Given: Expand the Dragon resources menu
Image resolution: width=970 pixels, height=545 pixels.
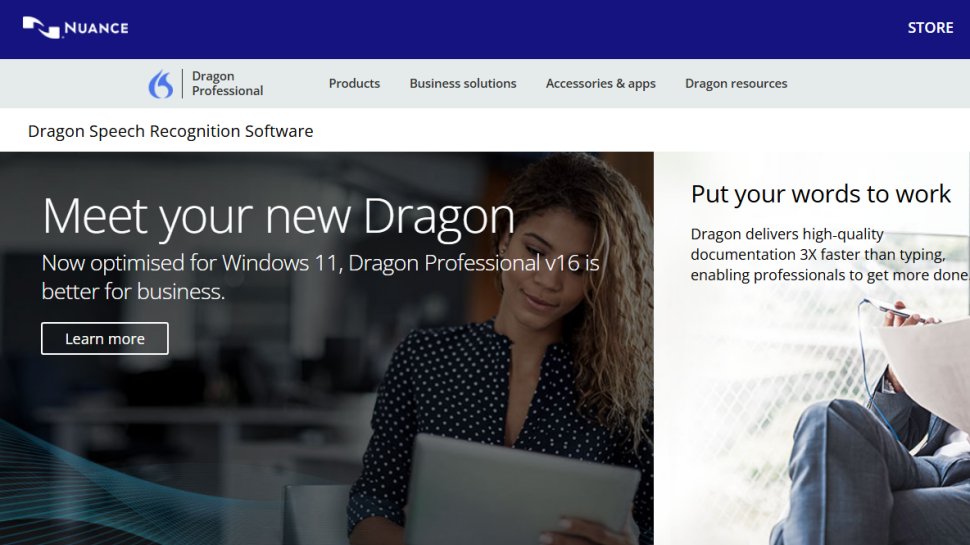Looking at the screenshot, I should [x=736, y=84].
